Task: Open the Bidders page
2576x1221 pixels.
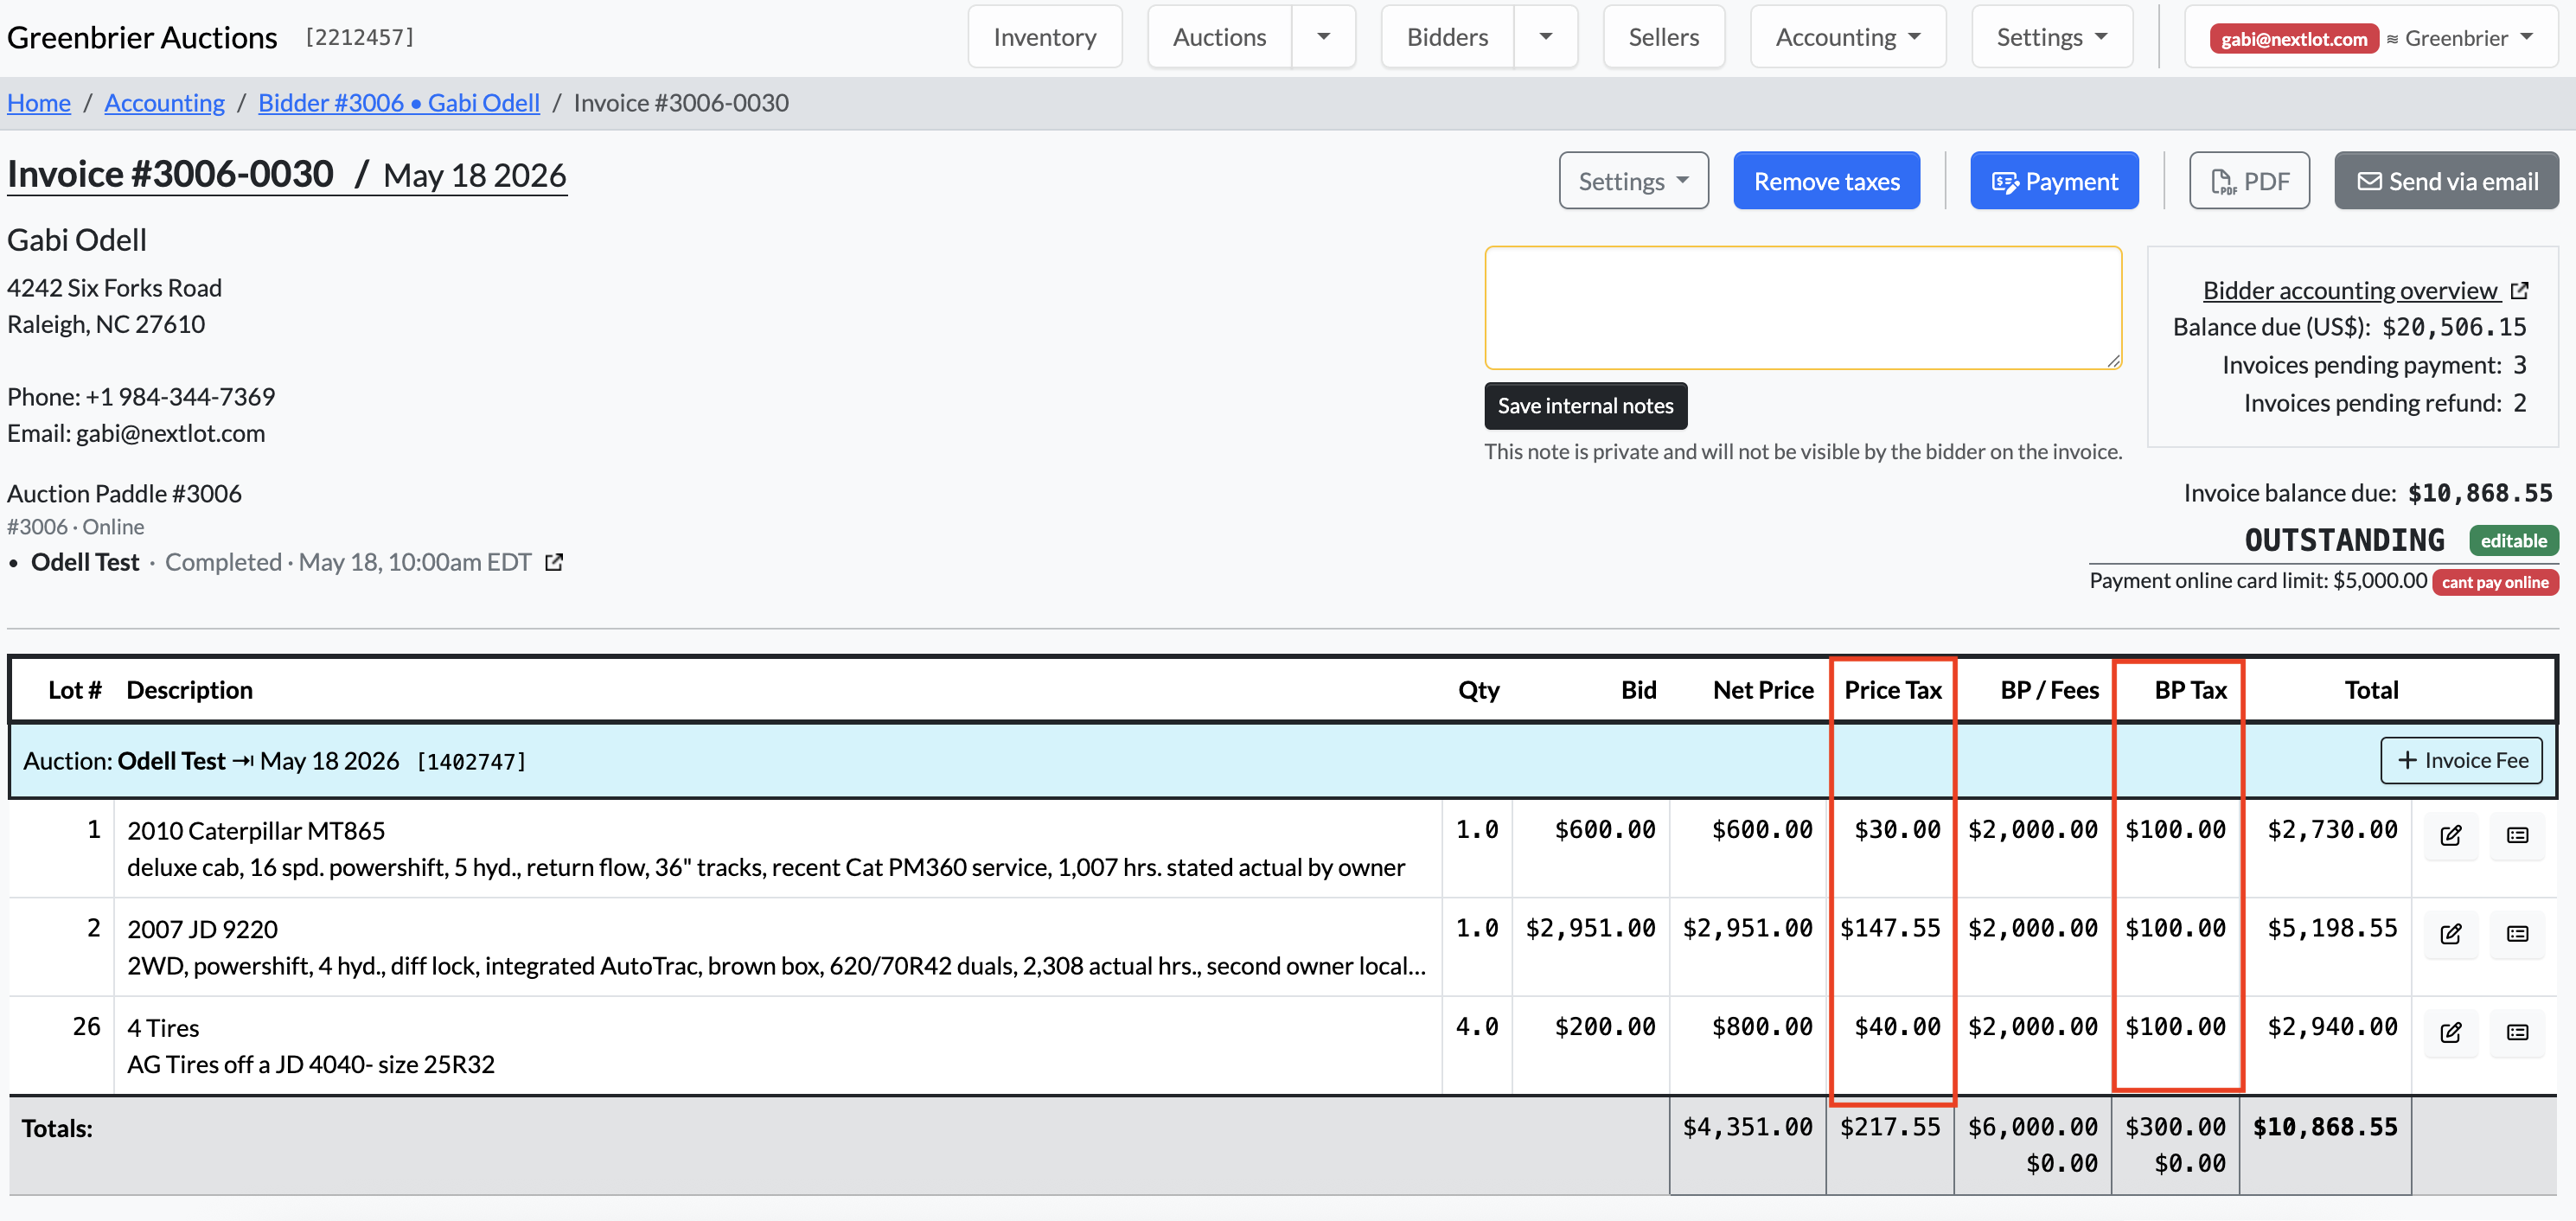Action: (x=1447, y=37)
